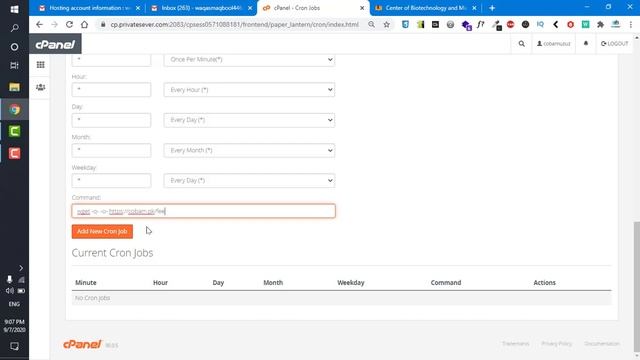Open Windows search from taskbar
This screenshot has height=360, width=640.
click(14, 28)
